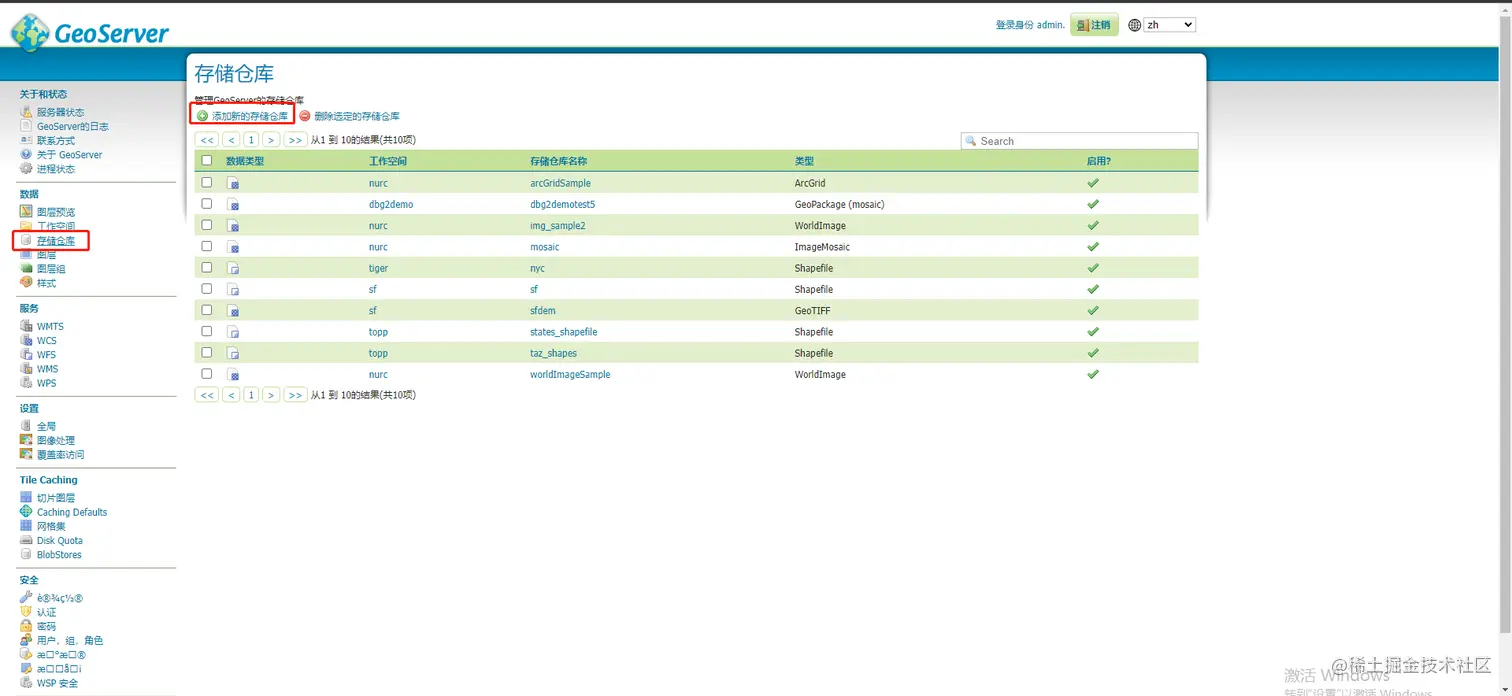Click the GeoServer logo

click(89, 32)
